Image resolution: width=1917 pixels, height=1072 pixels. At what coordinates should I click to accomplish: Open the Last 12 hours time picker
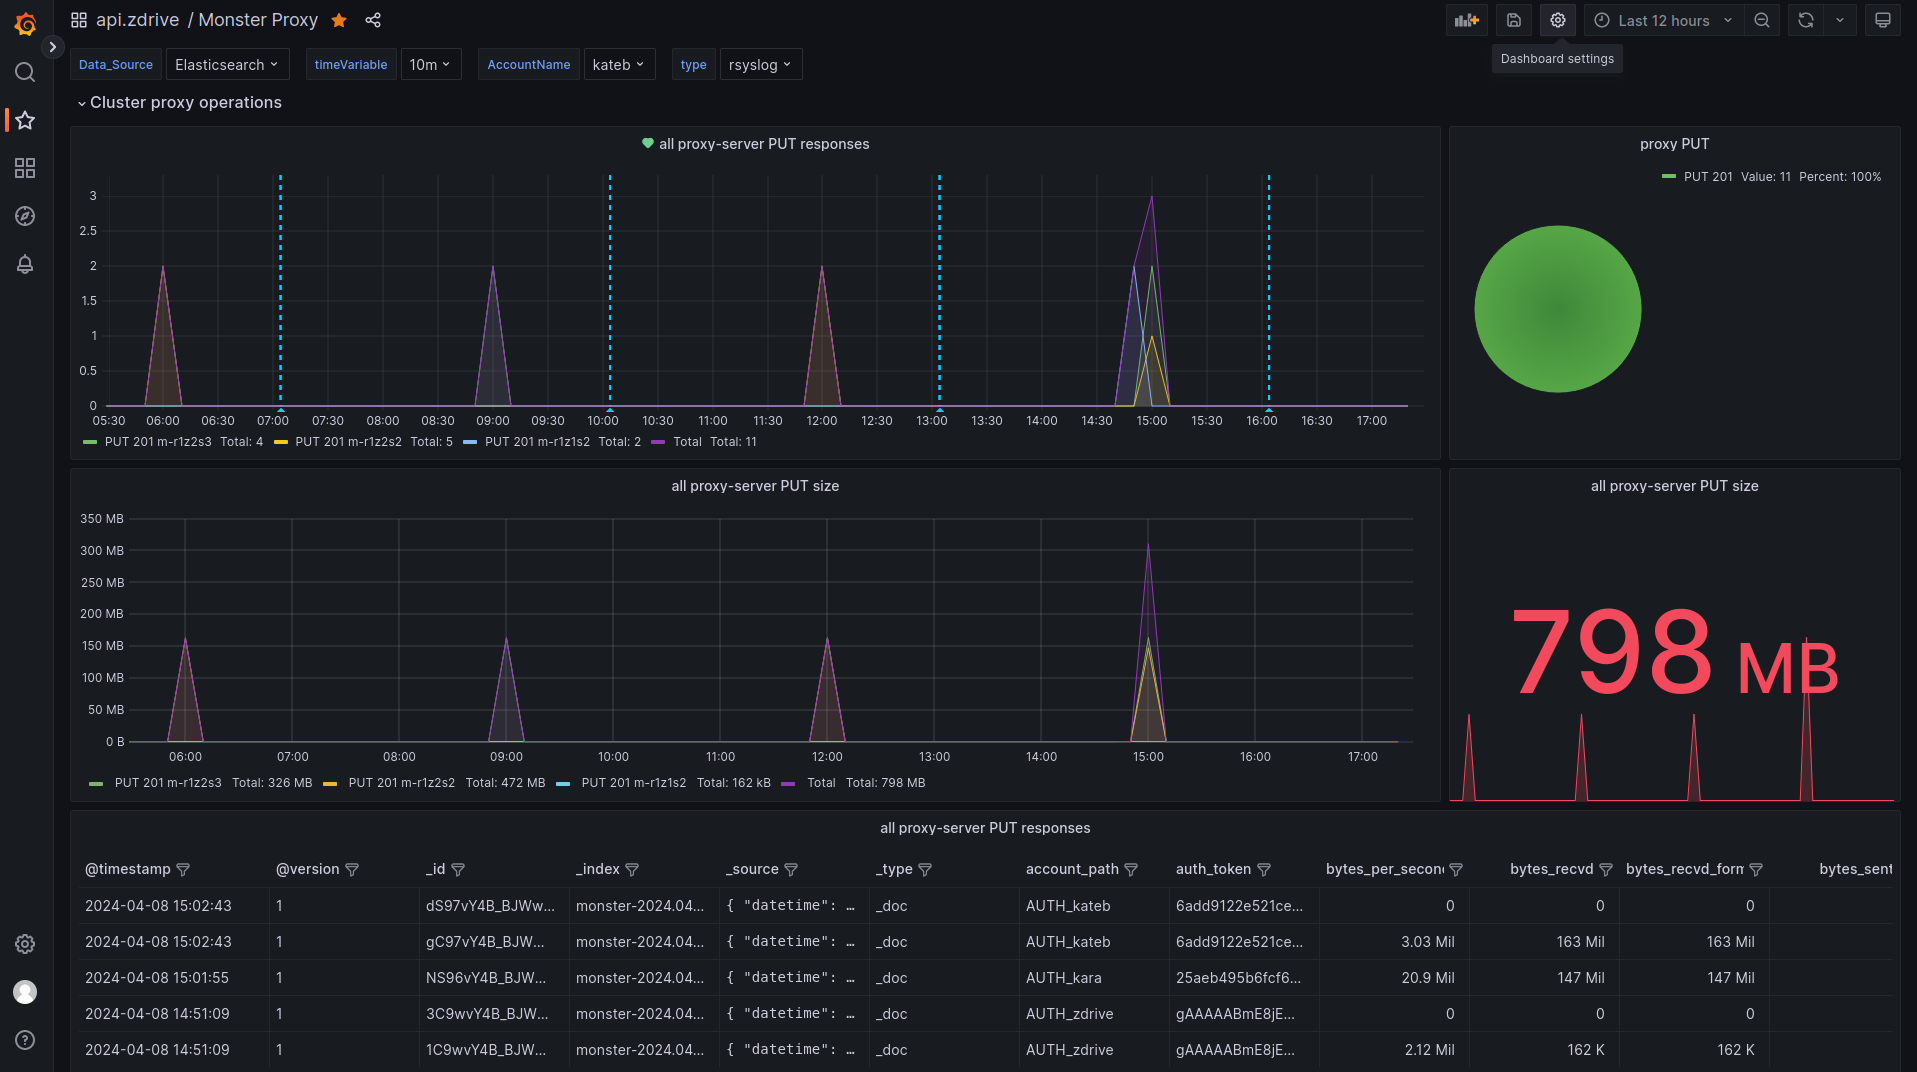click(x=1663, y=20)
